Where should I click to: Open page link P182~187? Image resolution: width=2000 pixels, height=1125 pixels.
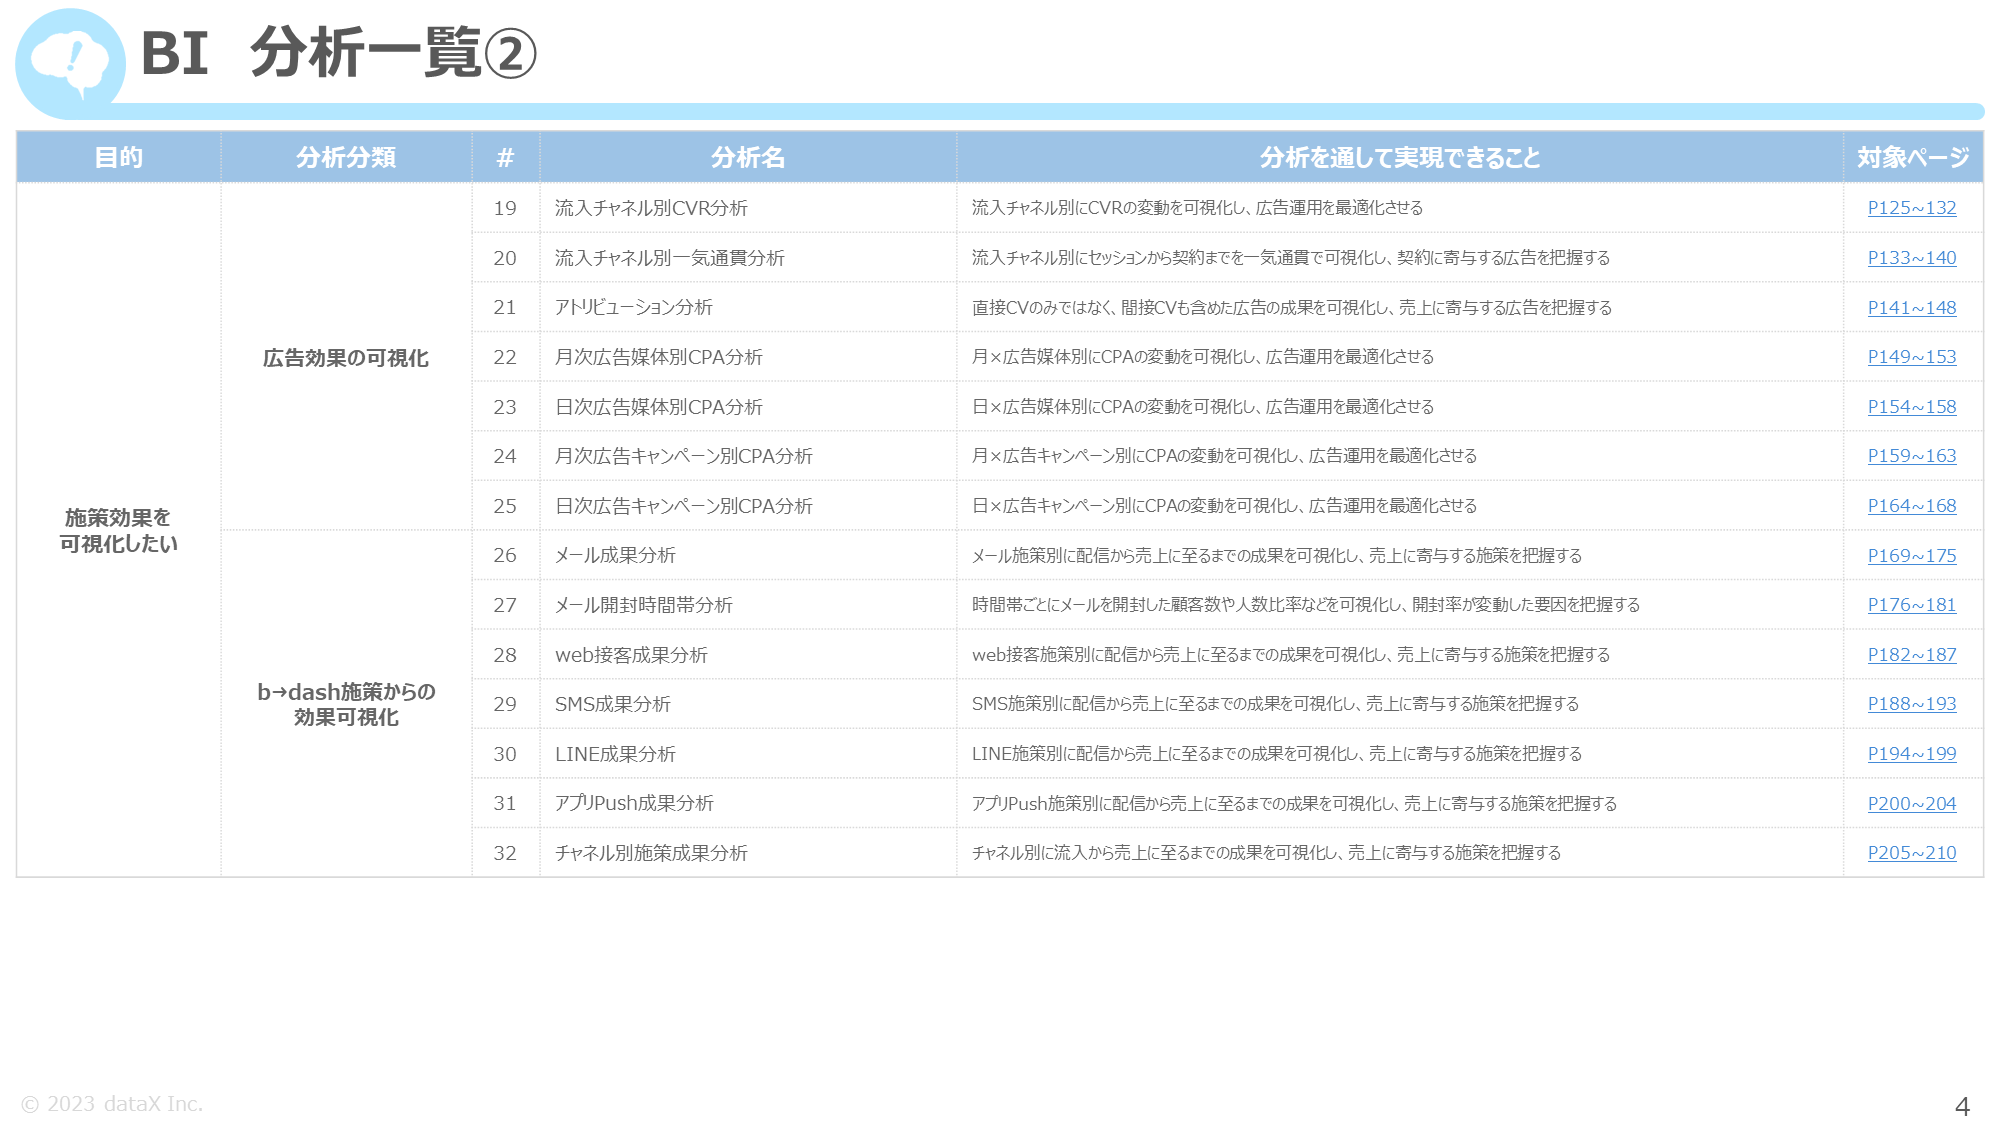[x=1911, y=655]
